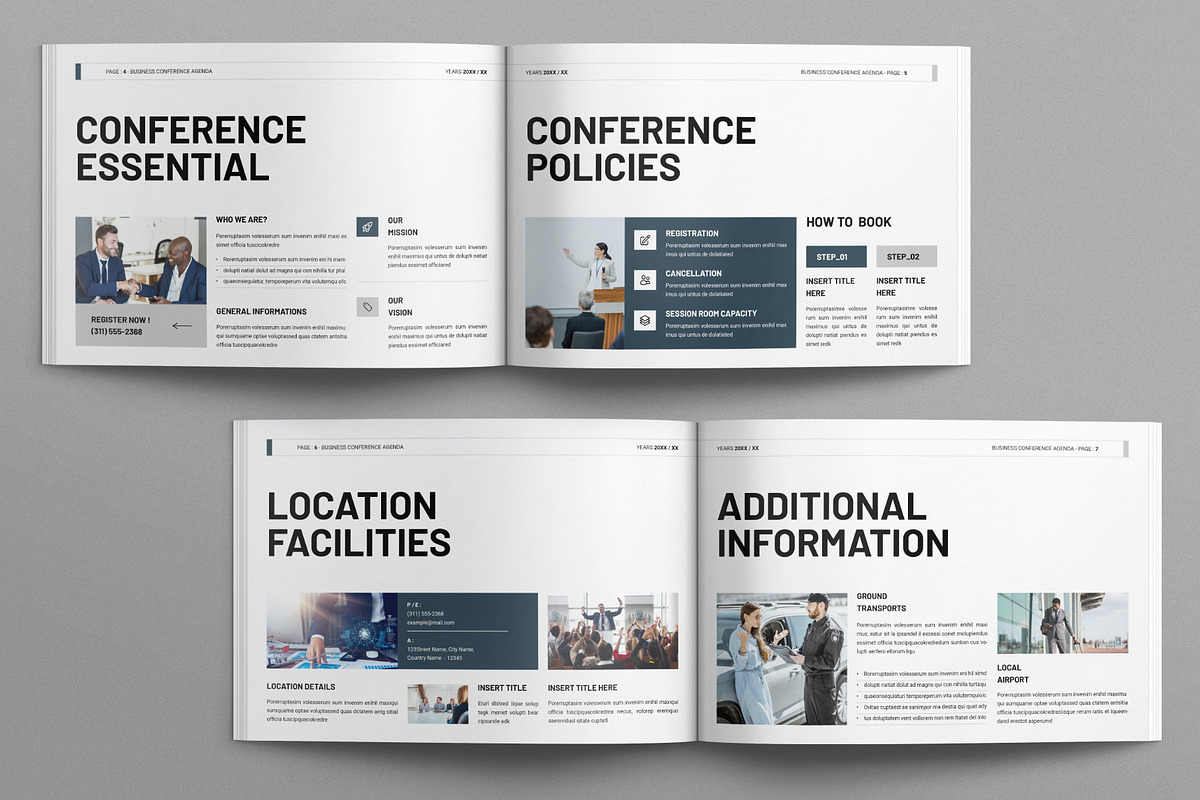Click the REGISTRATION policy title
1200x800 pixels.
(692, 234)
